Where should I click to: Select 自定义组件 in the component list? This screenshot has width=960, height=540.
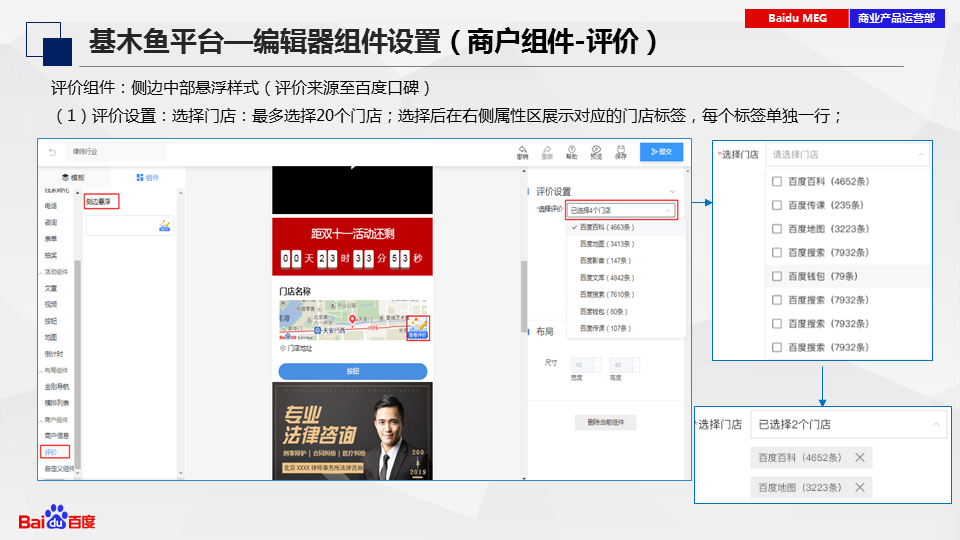tap(59, 468)
